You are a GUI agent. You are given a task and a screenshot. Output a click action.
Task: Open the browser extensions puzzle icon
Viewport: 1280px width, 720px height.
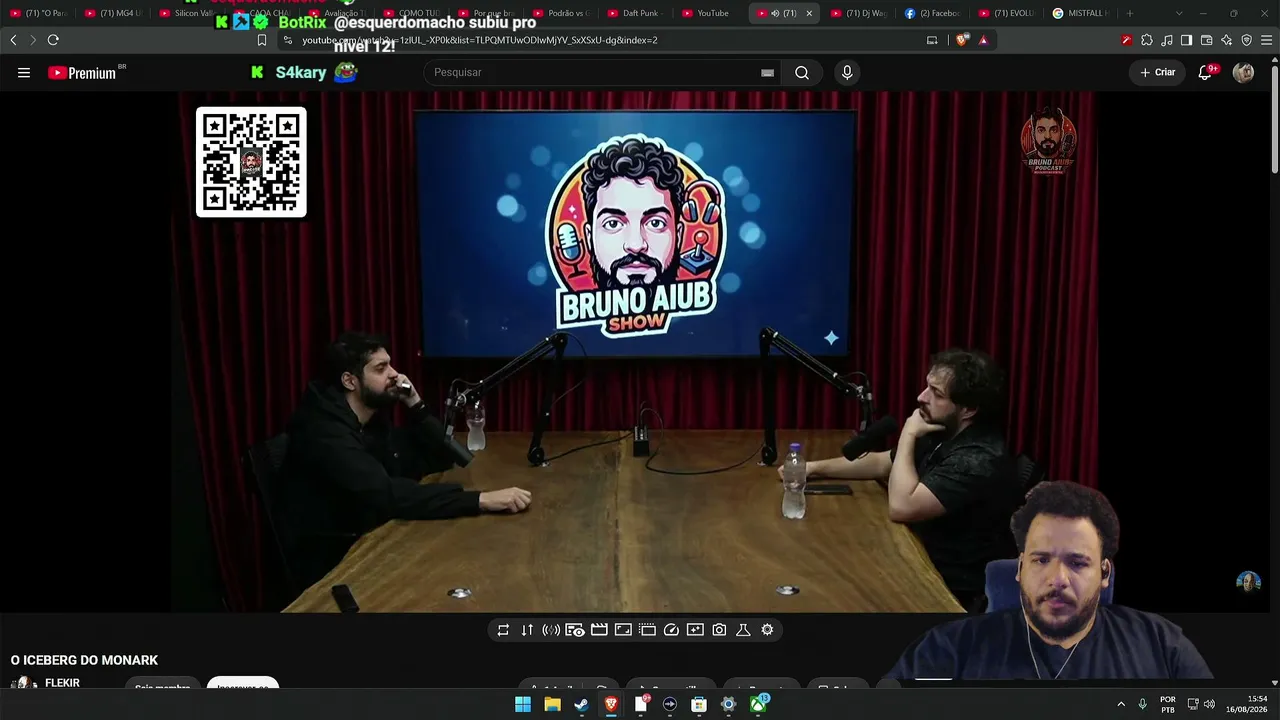coord(1146,40)
